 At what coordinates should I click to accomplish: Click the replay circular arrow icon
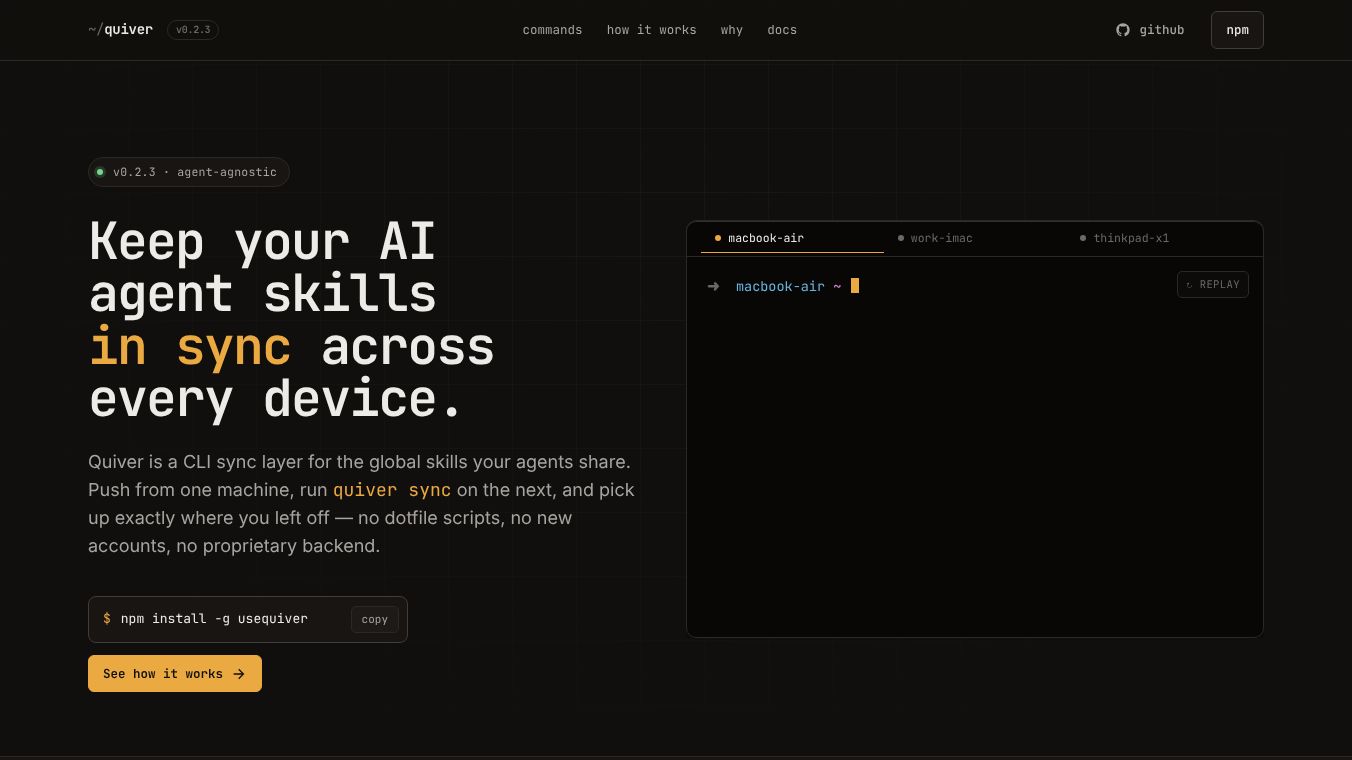pyautogui.click(x=1189, y=285)
